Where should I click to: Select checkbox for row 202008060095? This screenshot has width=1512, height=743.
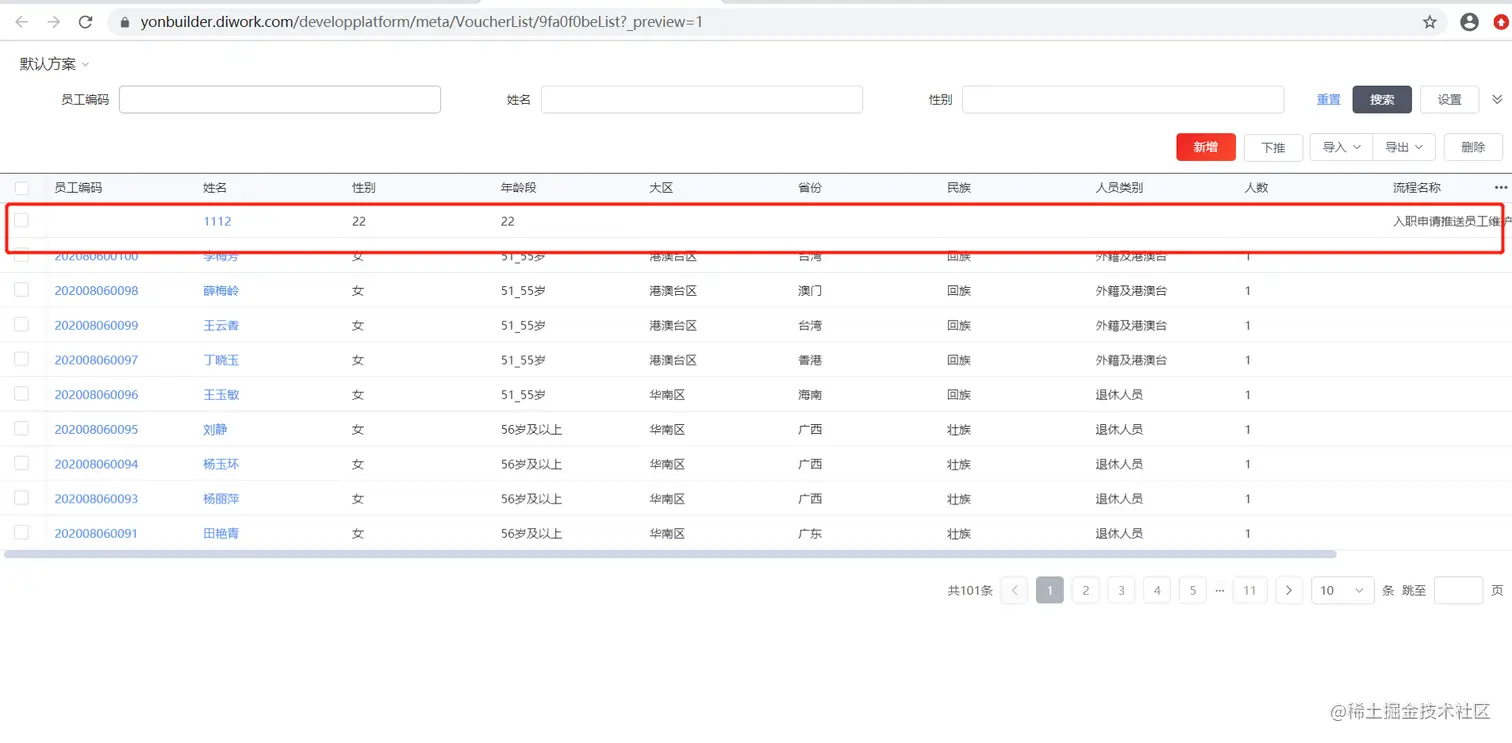pos(22,429)
